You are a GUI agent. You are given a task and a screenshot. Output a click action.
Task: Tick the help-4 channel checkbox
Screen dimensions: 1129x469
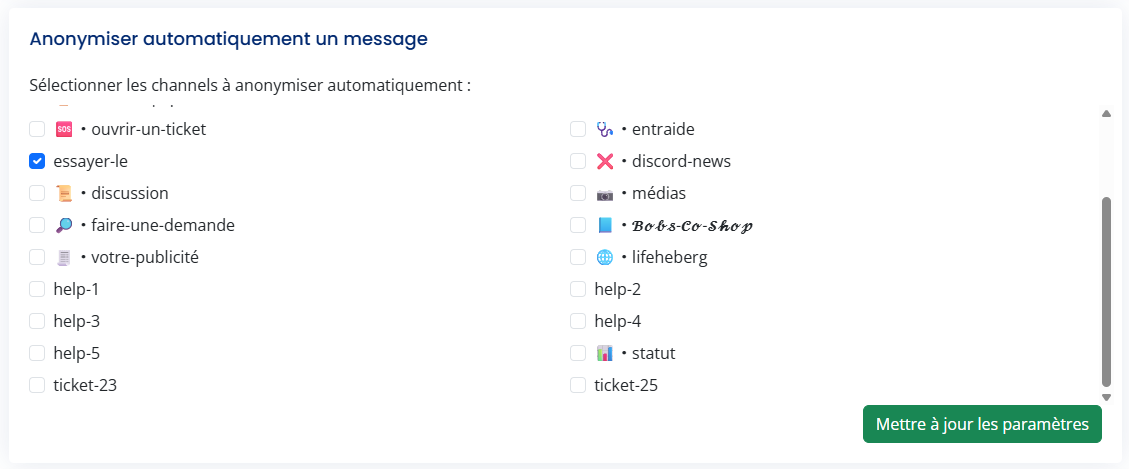pos(578,321)
